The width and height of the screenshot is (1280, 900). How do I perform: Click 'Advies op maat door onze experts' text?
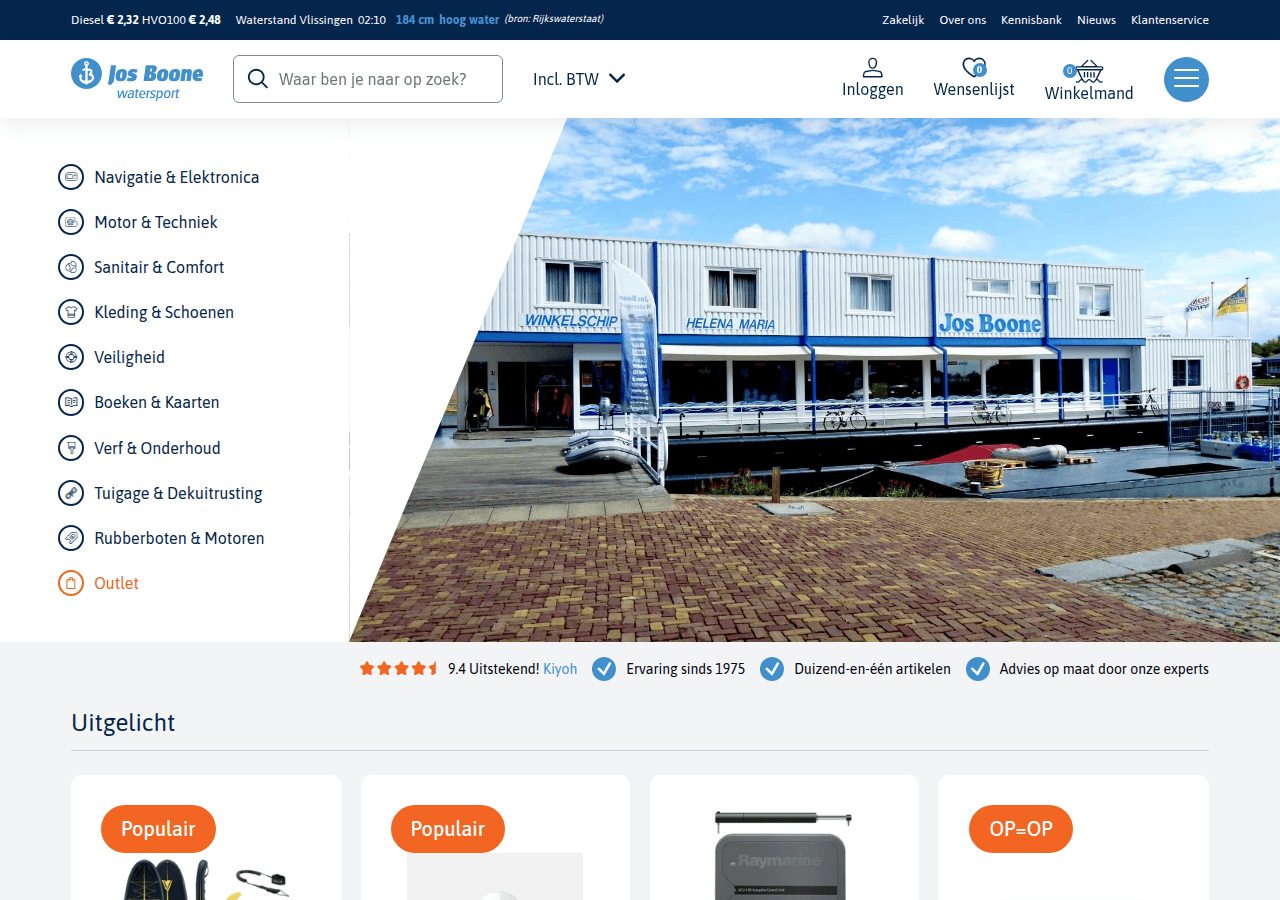(1104, 669)
